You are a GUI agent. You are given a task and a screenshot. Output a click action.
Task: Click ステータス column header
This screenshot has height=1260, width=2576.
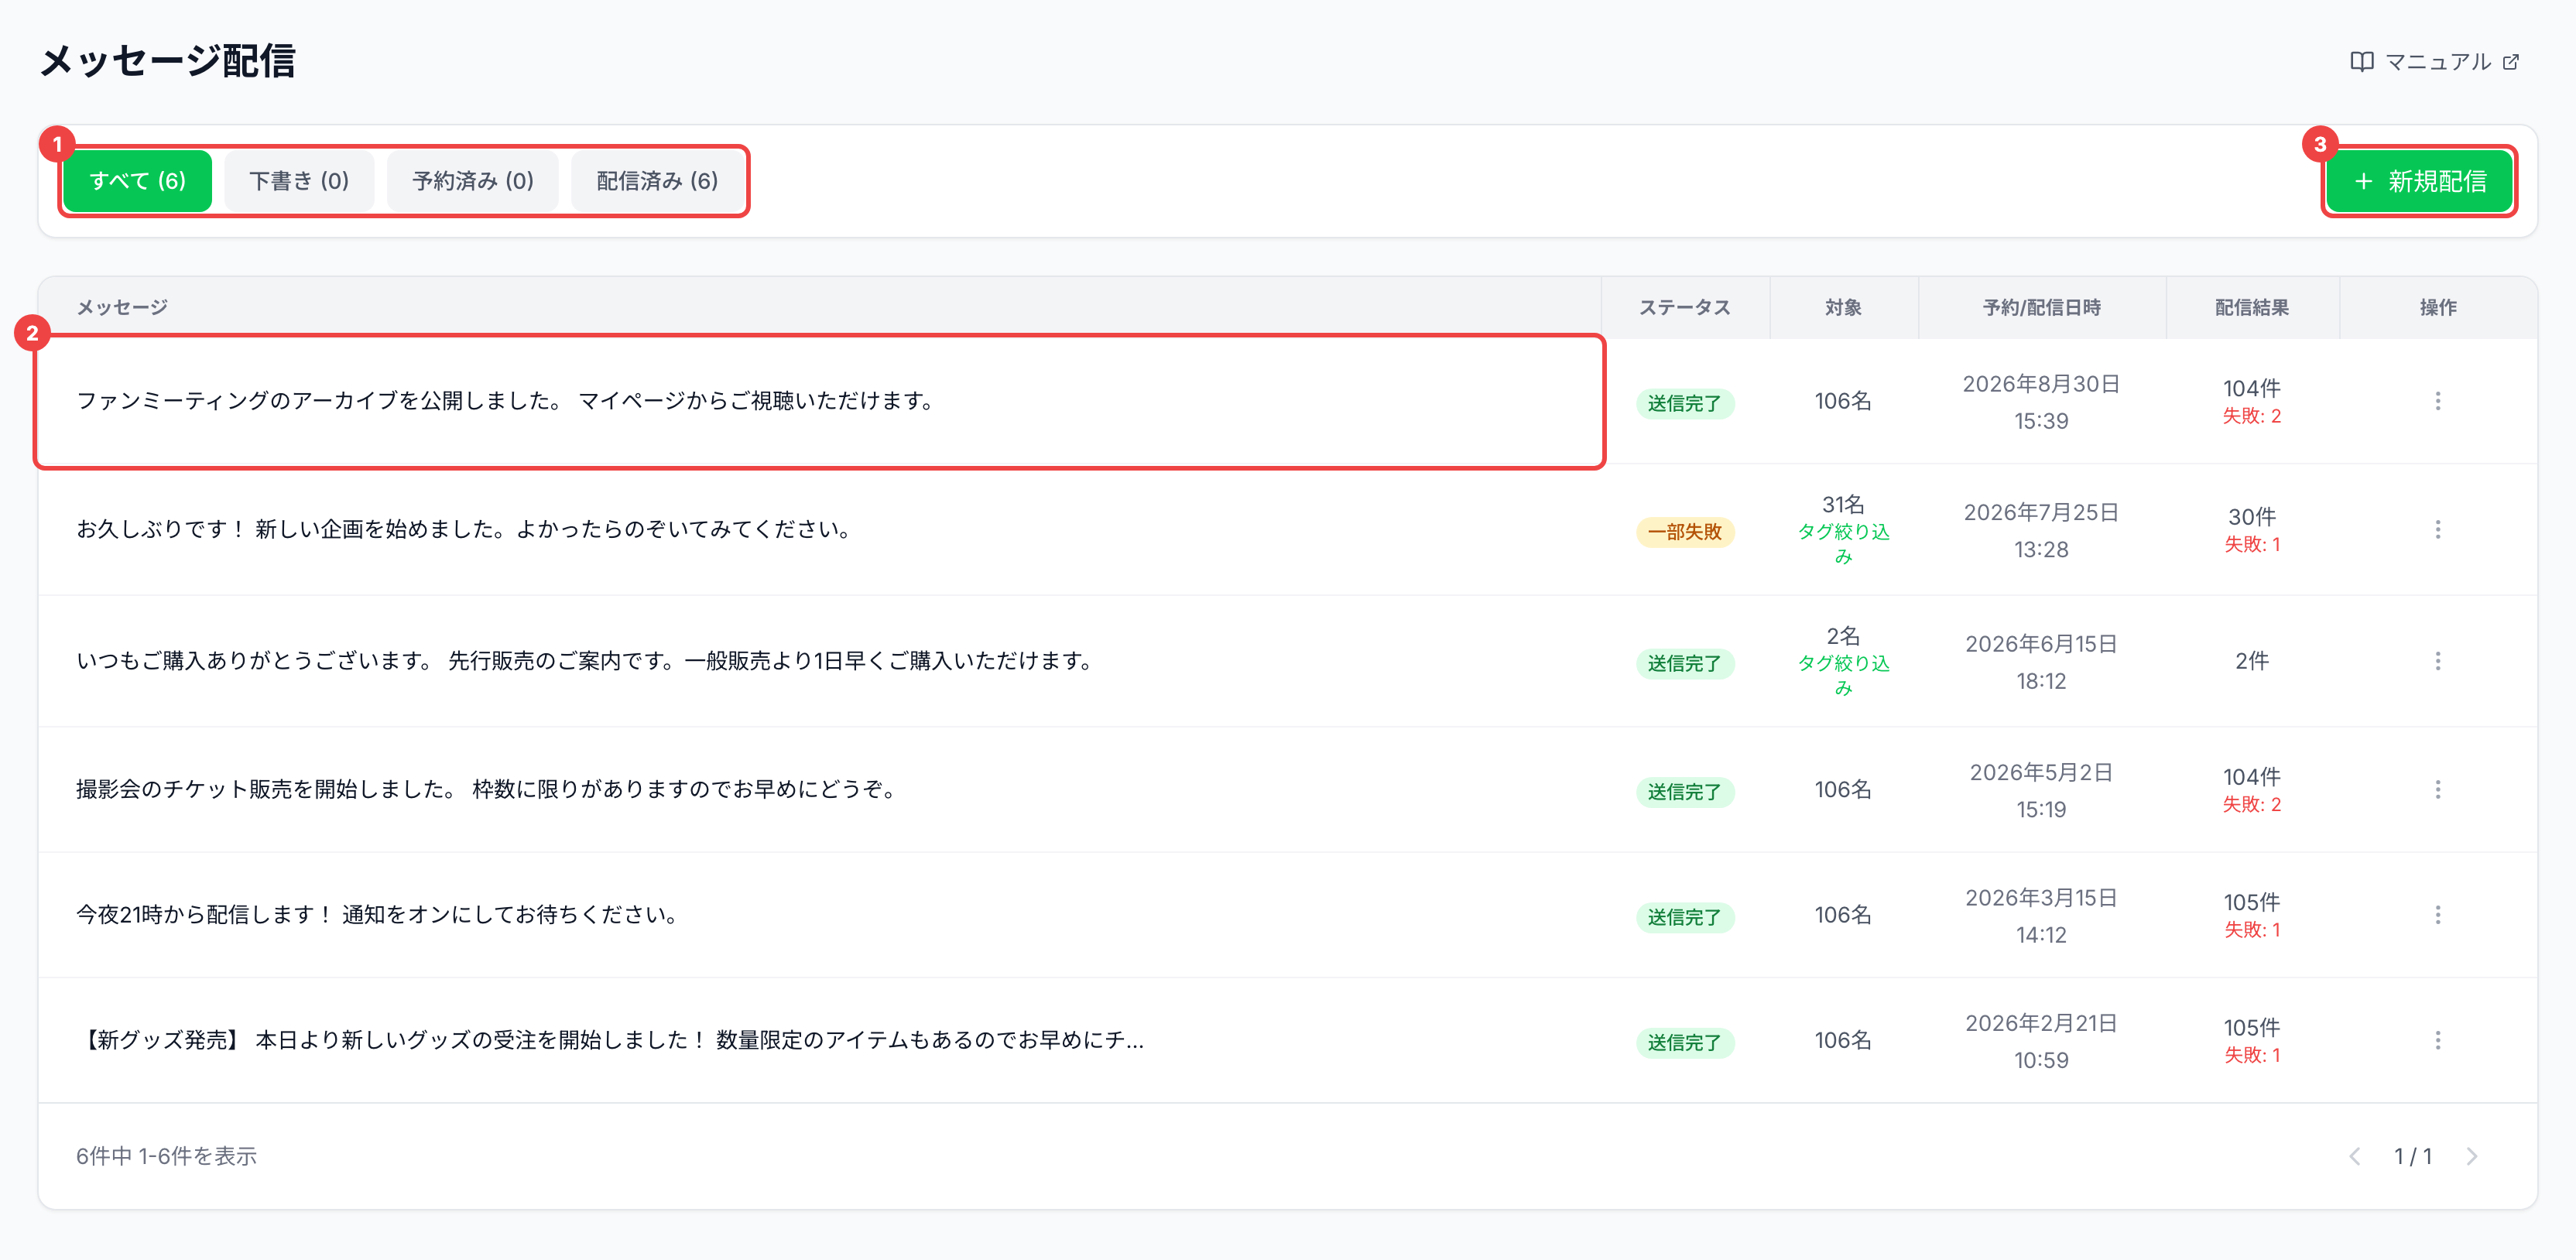tap(1684, 308)
